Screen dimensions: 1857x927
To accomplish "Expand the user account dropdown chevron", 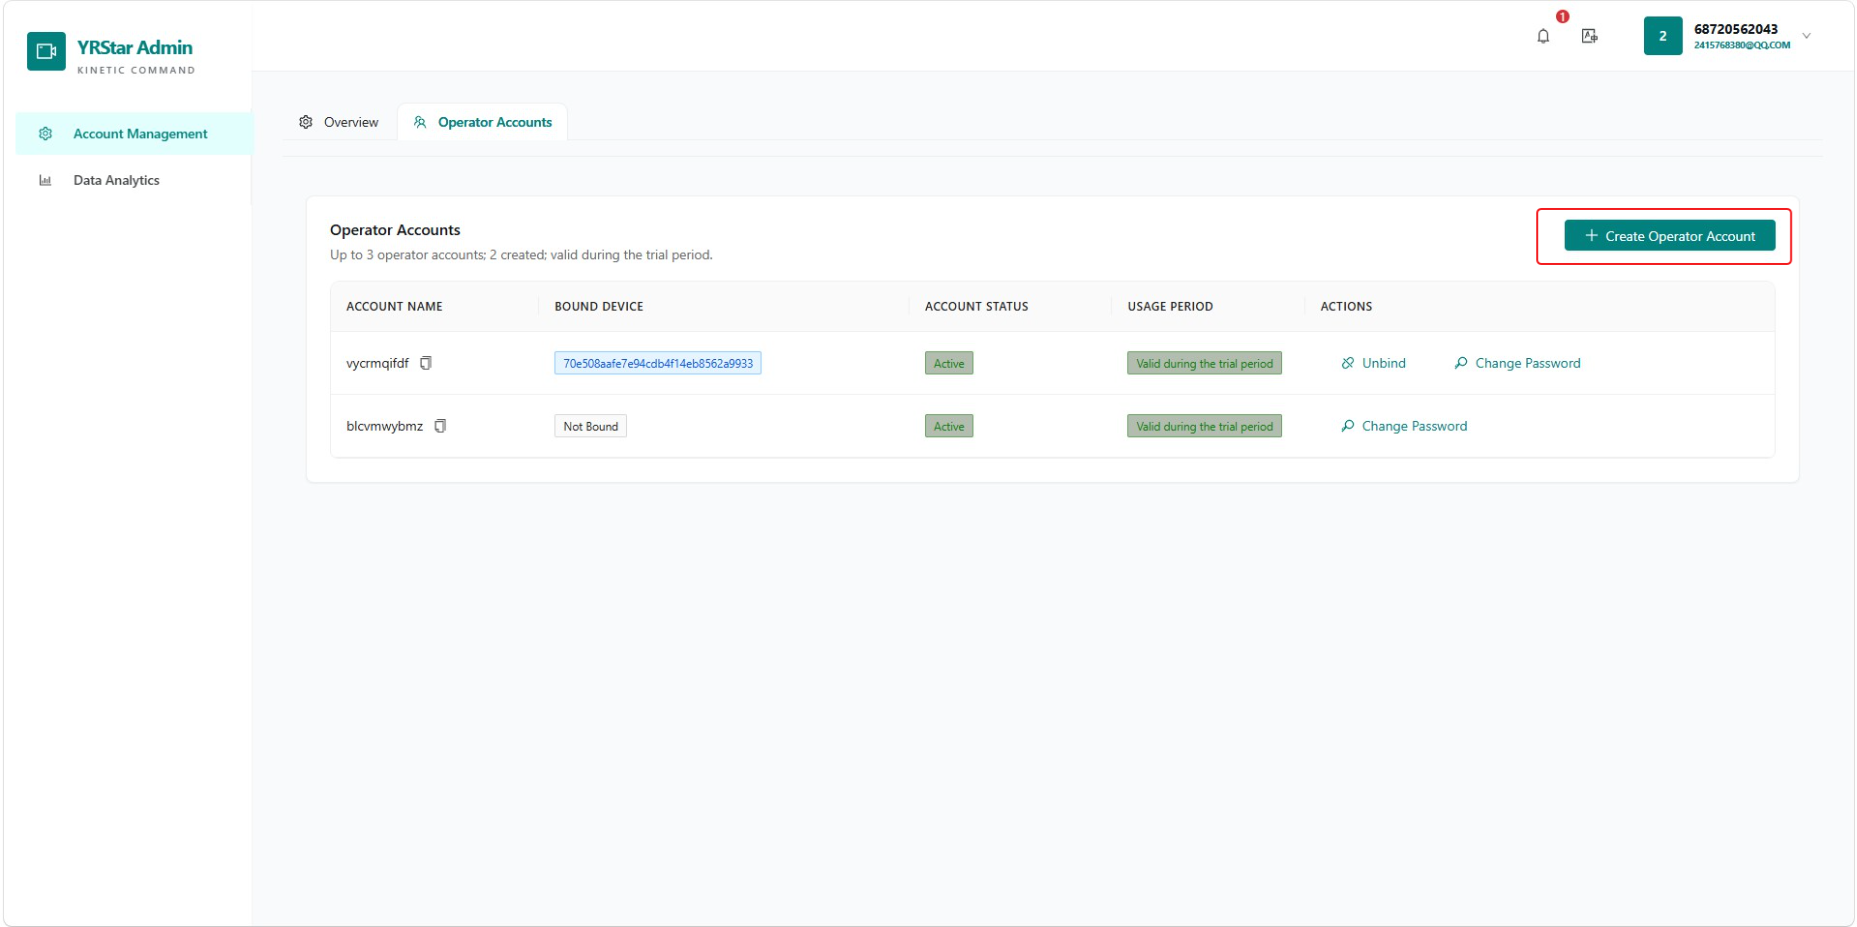I will coord(1806,36).
